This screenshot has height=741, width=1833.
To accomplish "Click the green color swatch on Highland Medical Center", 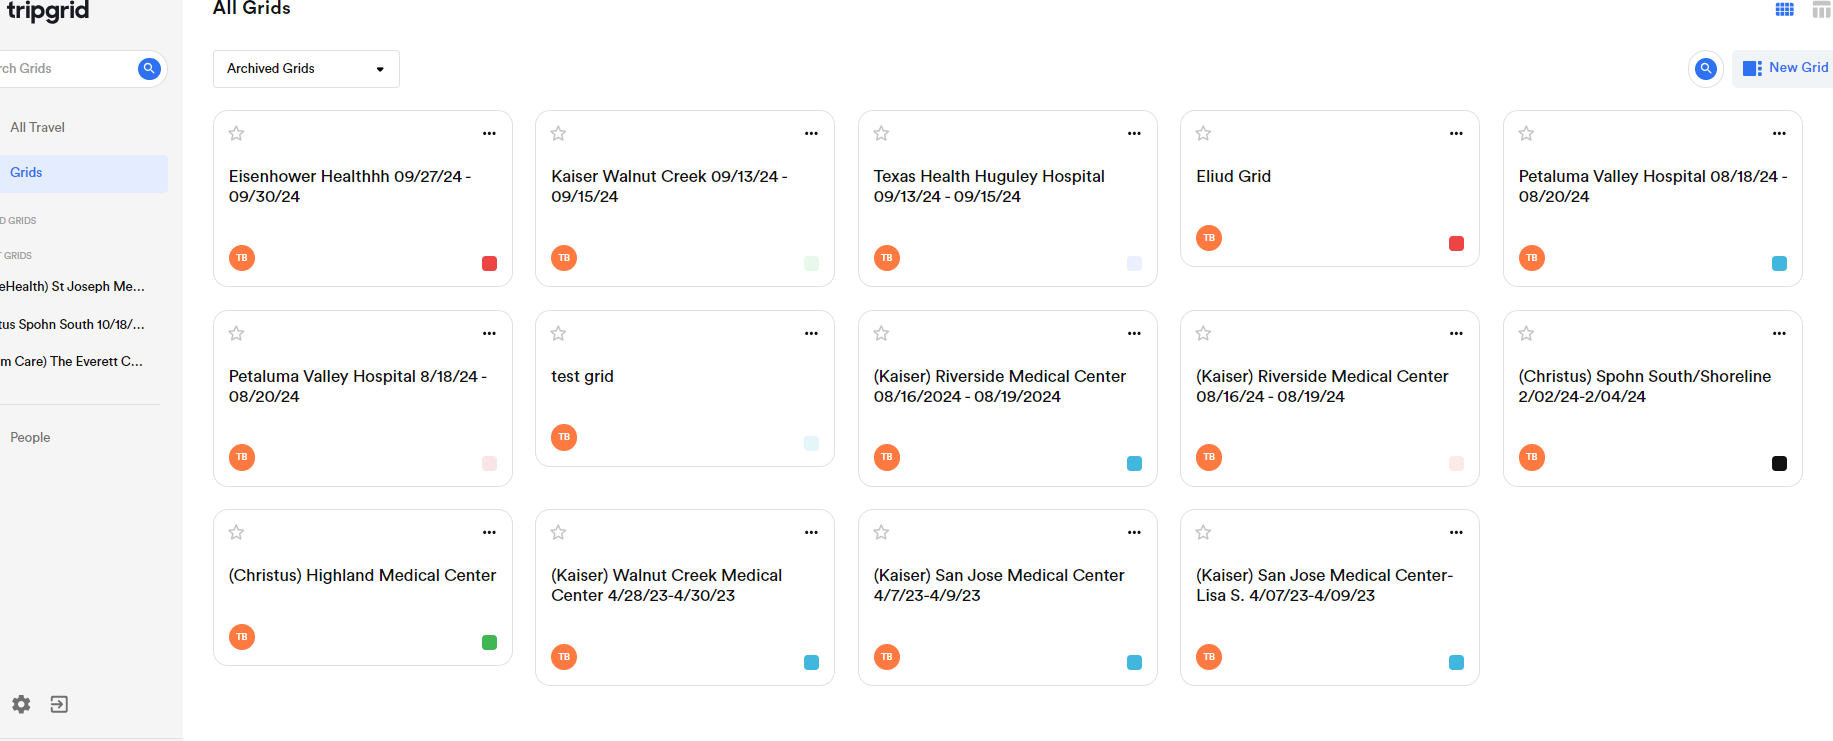I will coord(489,642).
